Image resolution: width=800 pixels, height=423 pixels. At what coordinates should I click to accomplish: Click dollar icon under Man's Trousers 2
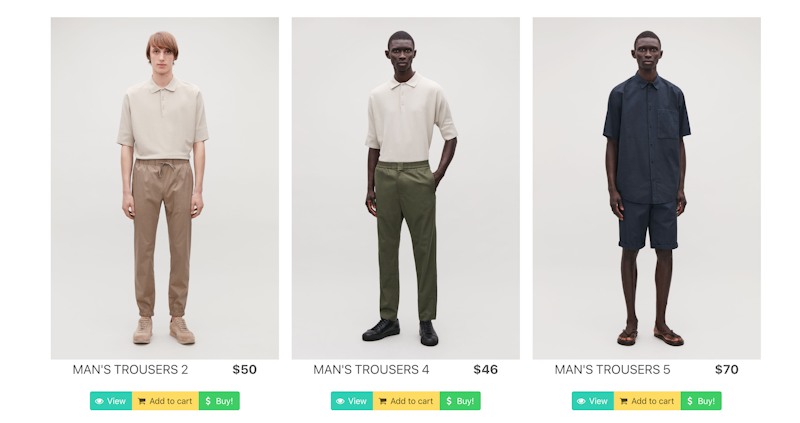[x=208, y=401]
